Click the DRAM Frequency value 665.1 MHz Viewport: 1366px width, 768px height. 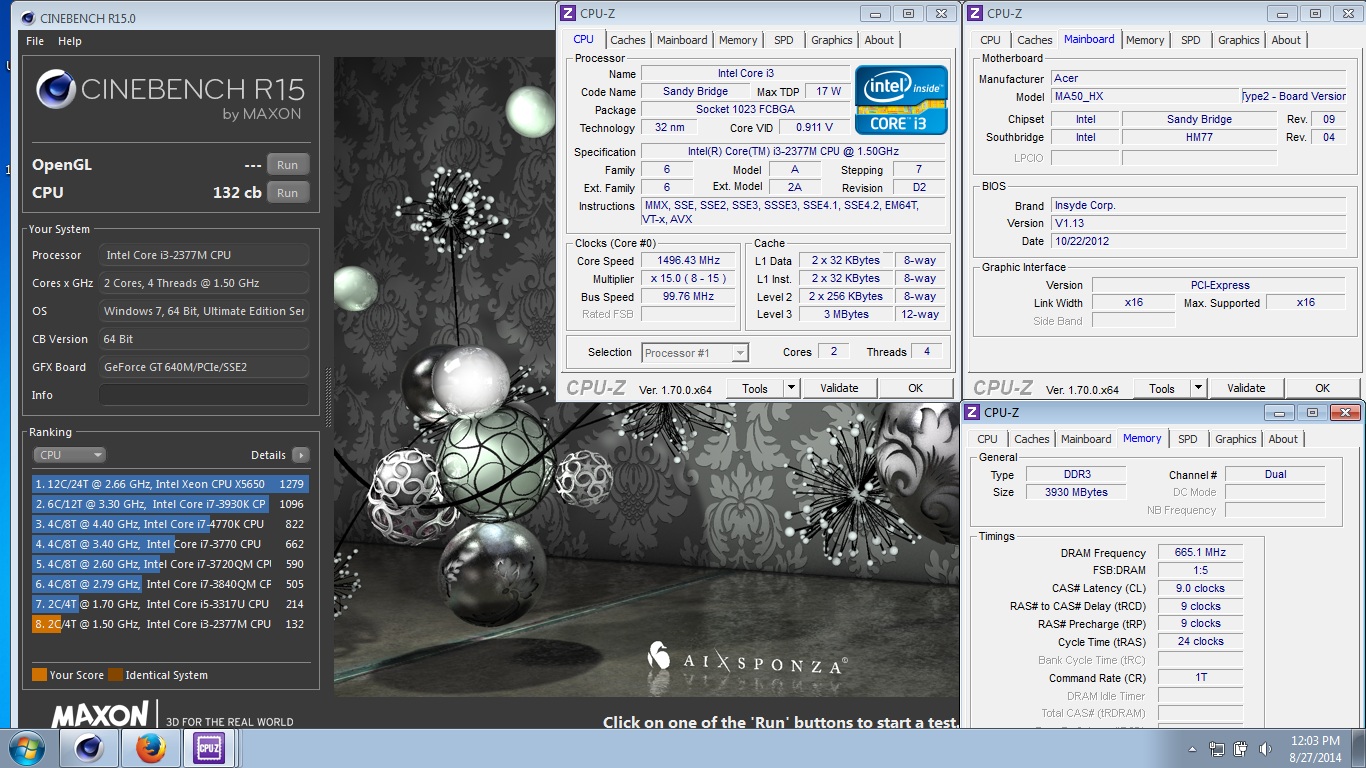[x=1200, y=552]
